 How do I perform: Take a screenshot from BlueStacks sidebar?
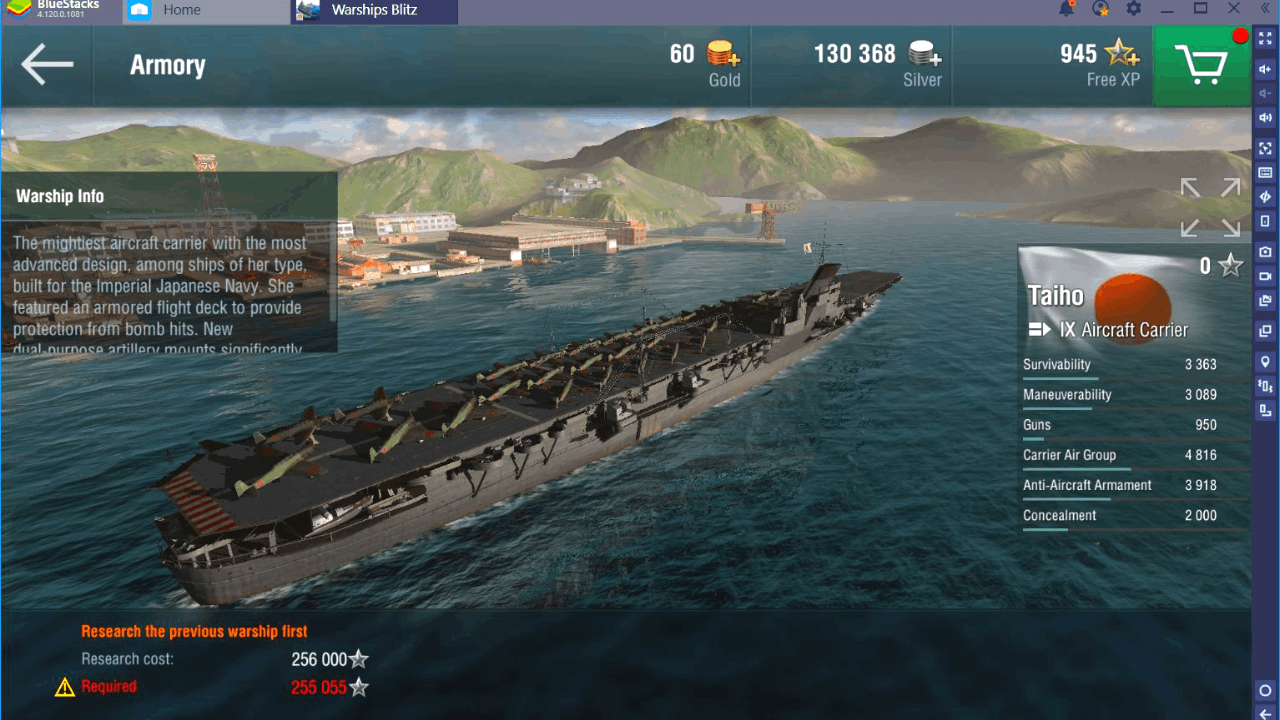tap(1265, 251)
